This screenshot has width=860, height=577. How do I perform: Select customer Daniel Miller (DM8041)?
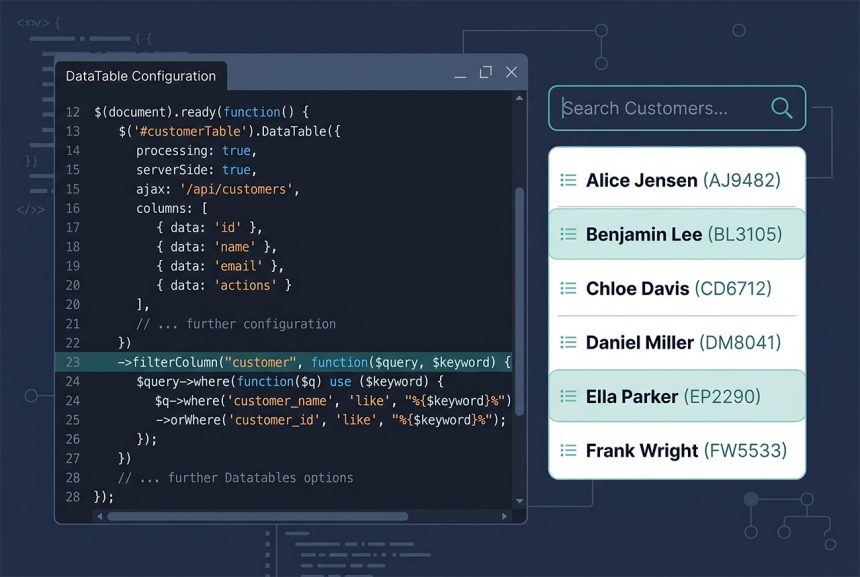(x=677, y=342)
